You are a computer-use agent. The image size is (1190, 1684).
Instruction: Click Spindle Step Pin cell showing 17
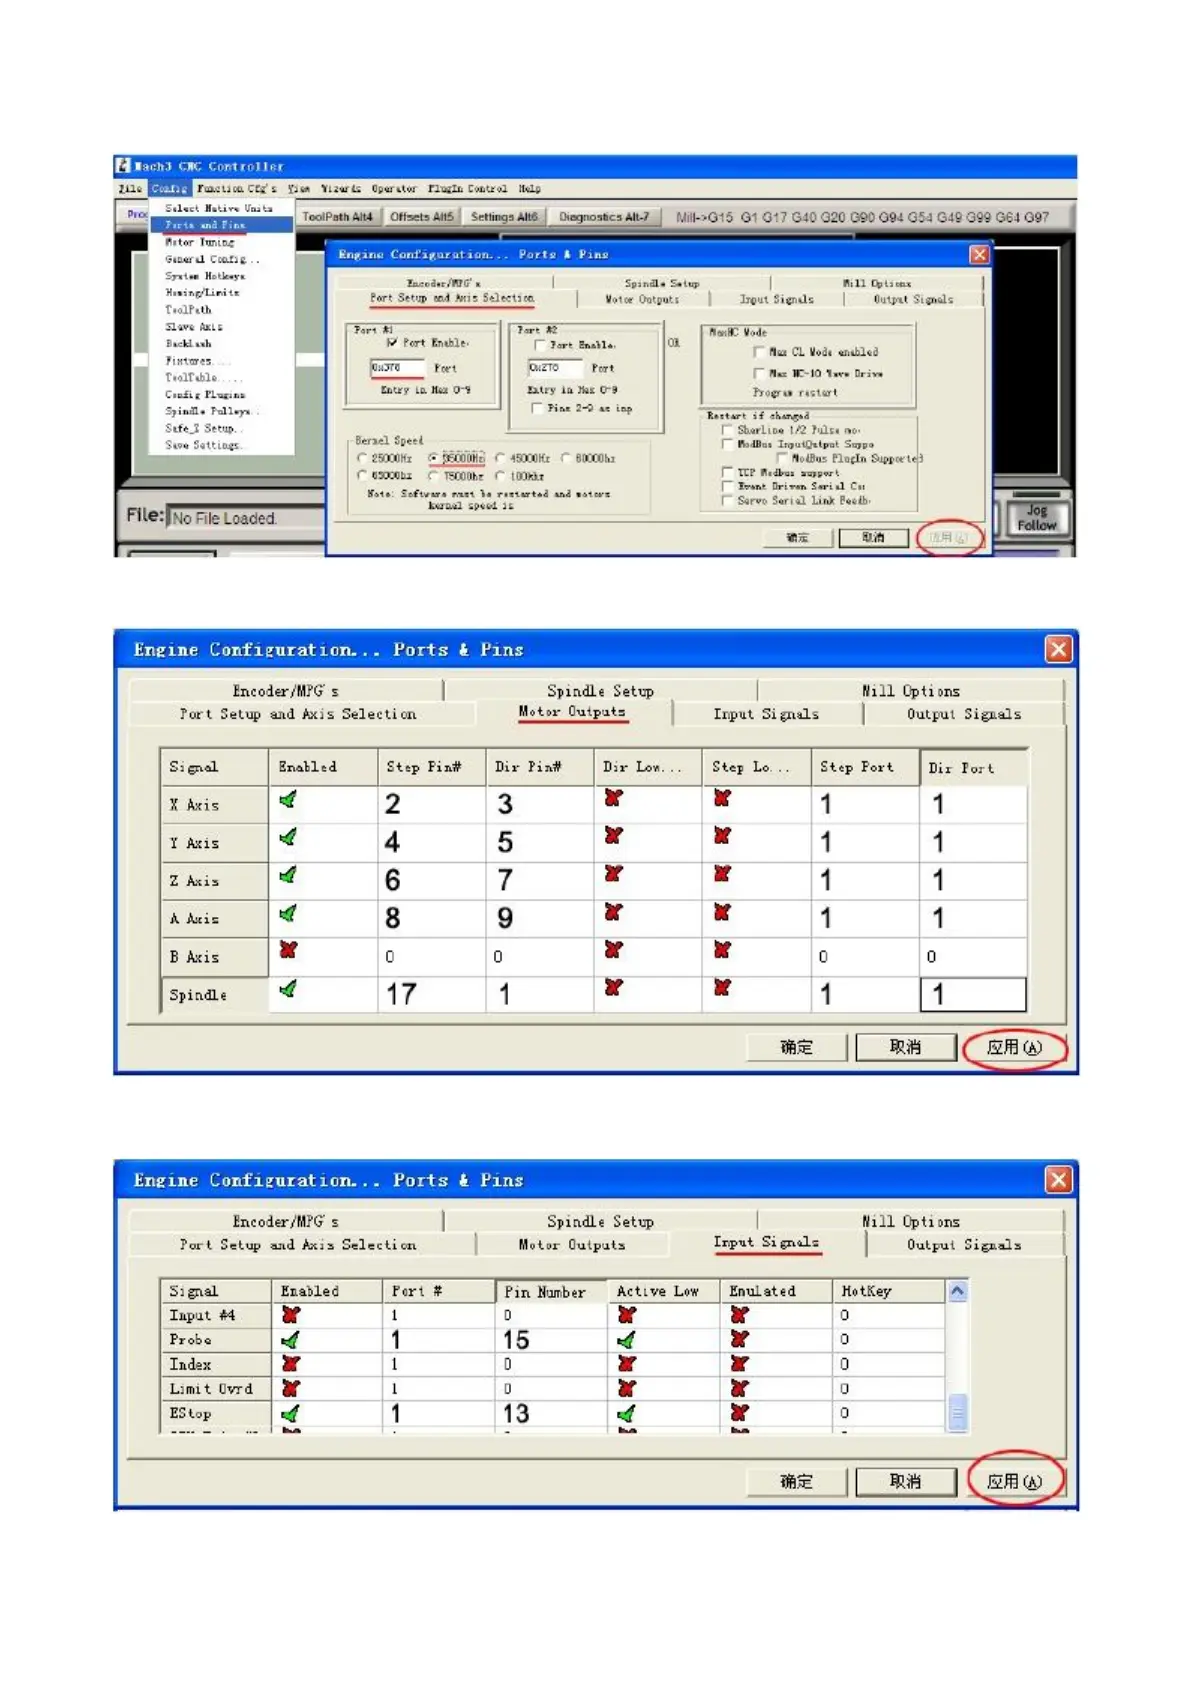tap(431, 995)
